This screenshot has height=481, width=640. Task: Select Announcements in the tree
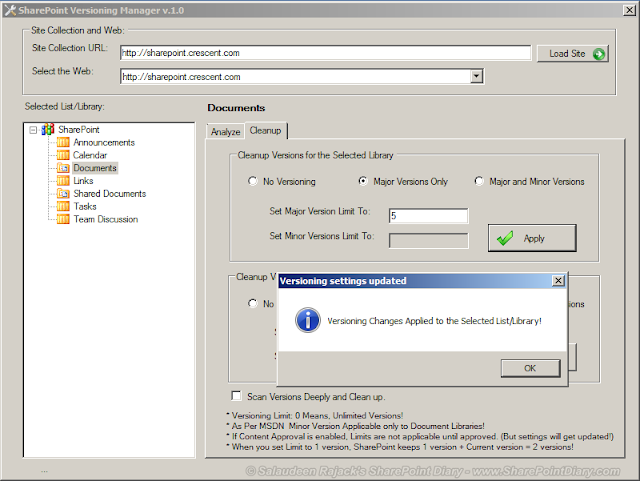pyautogui.click(x=104, y=143)
